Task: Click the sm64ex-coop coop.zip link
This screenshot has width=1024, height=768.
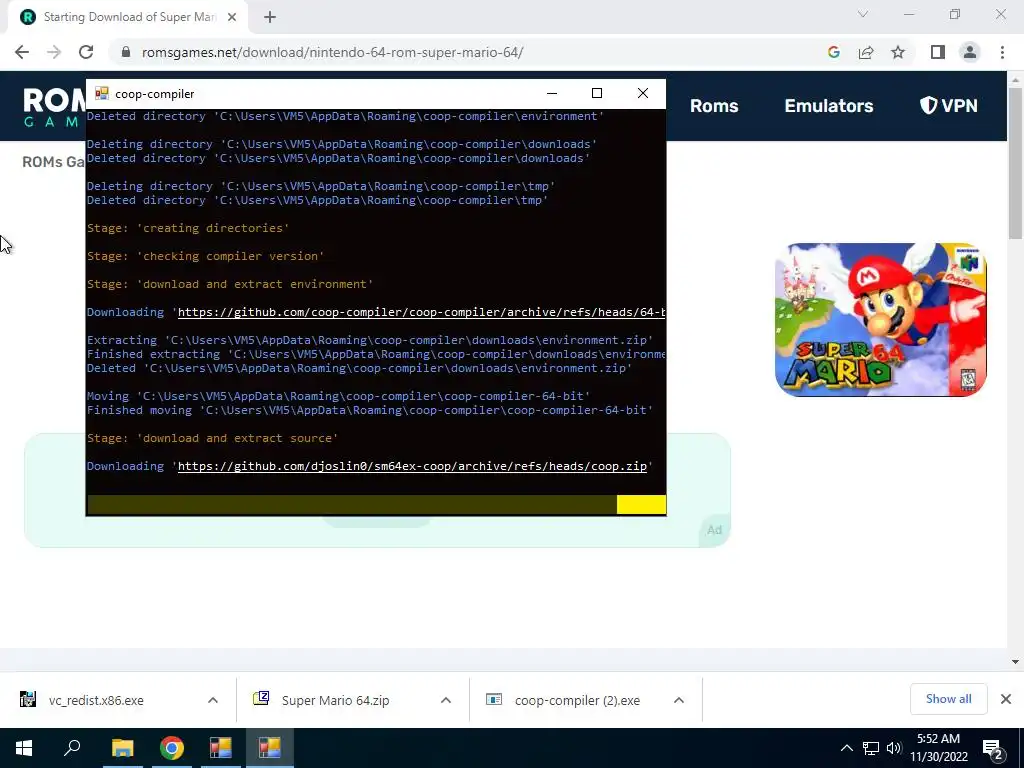Action: tap(412, 466)
